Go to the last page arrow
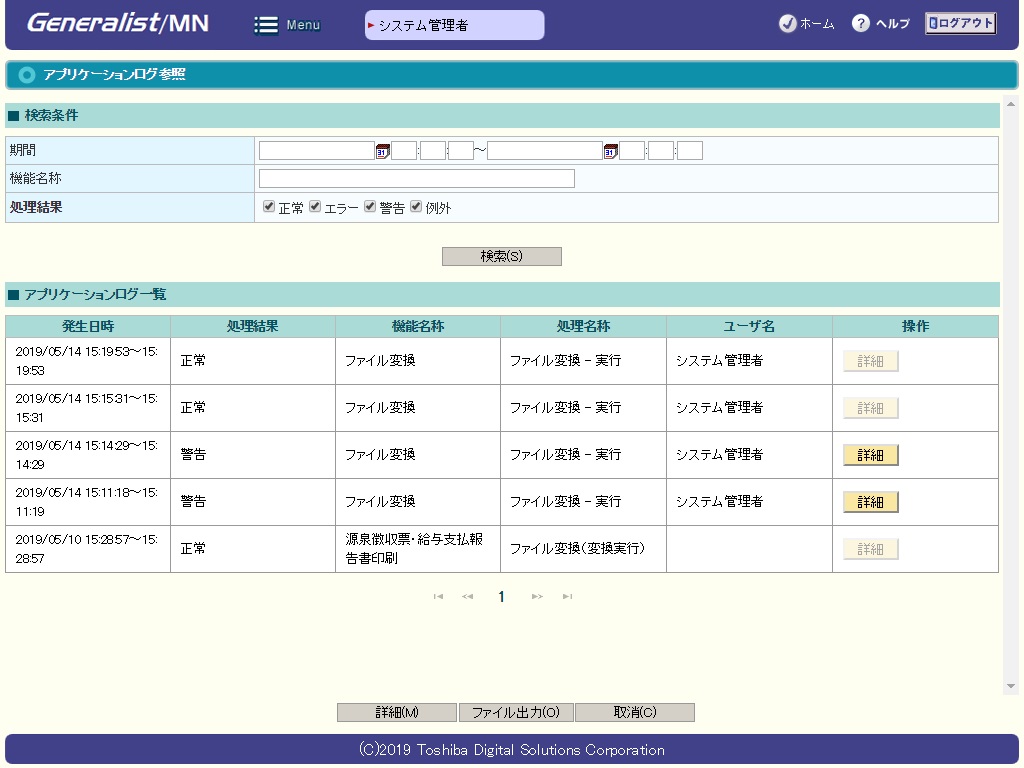 (x=567, y=597)
